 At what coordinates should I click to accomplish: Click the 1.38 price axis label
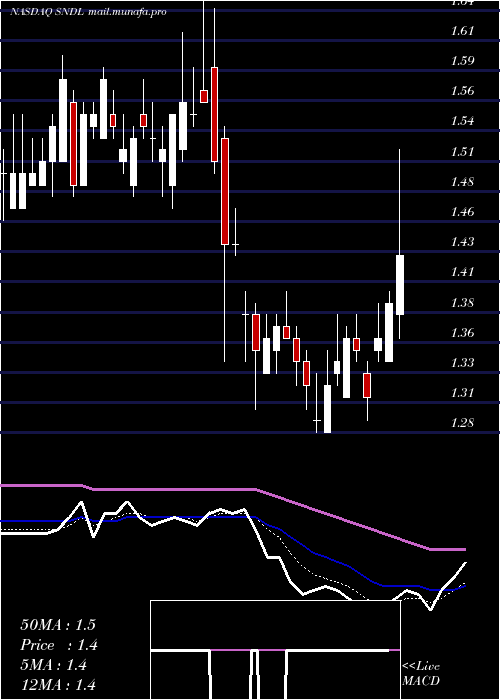(462, 303)
